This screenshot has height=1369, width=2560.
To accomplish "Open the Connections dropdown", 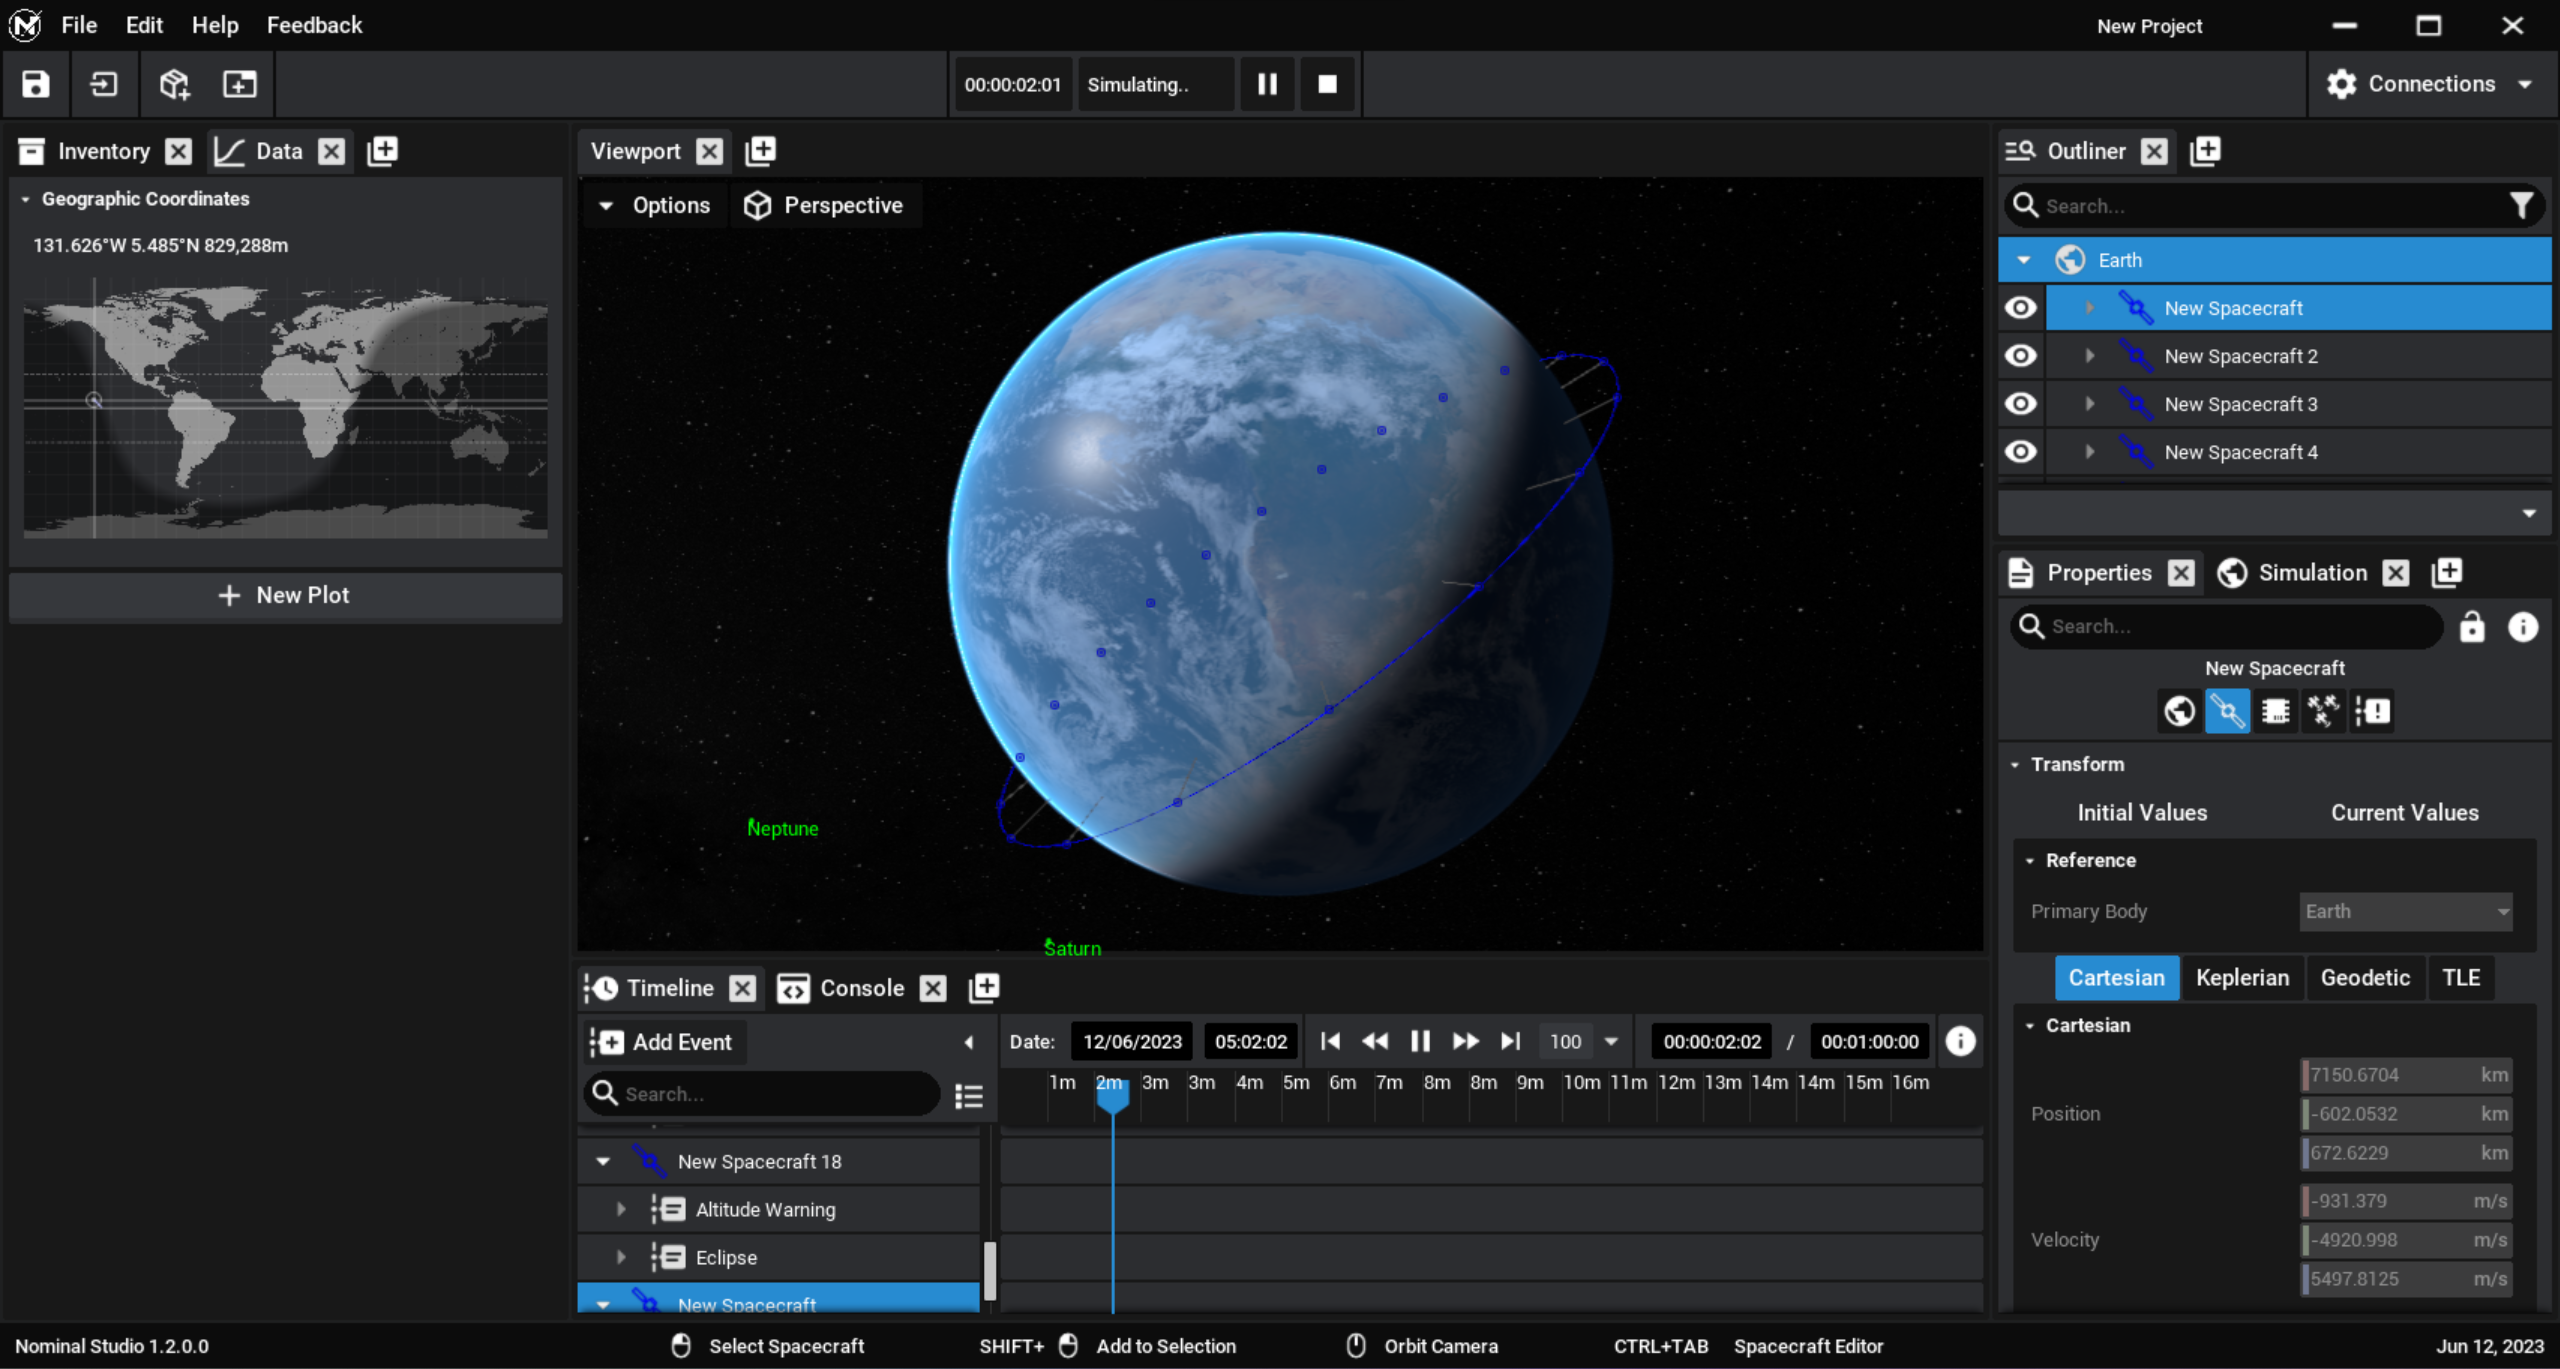I will coord(2433,84).
